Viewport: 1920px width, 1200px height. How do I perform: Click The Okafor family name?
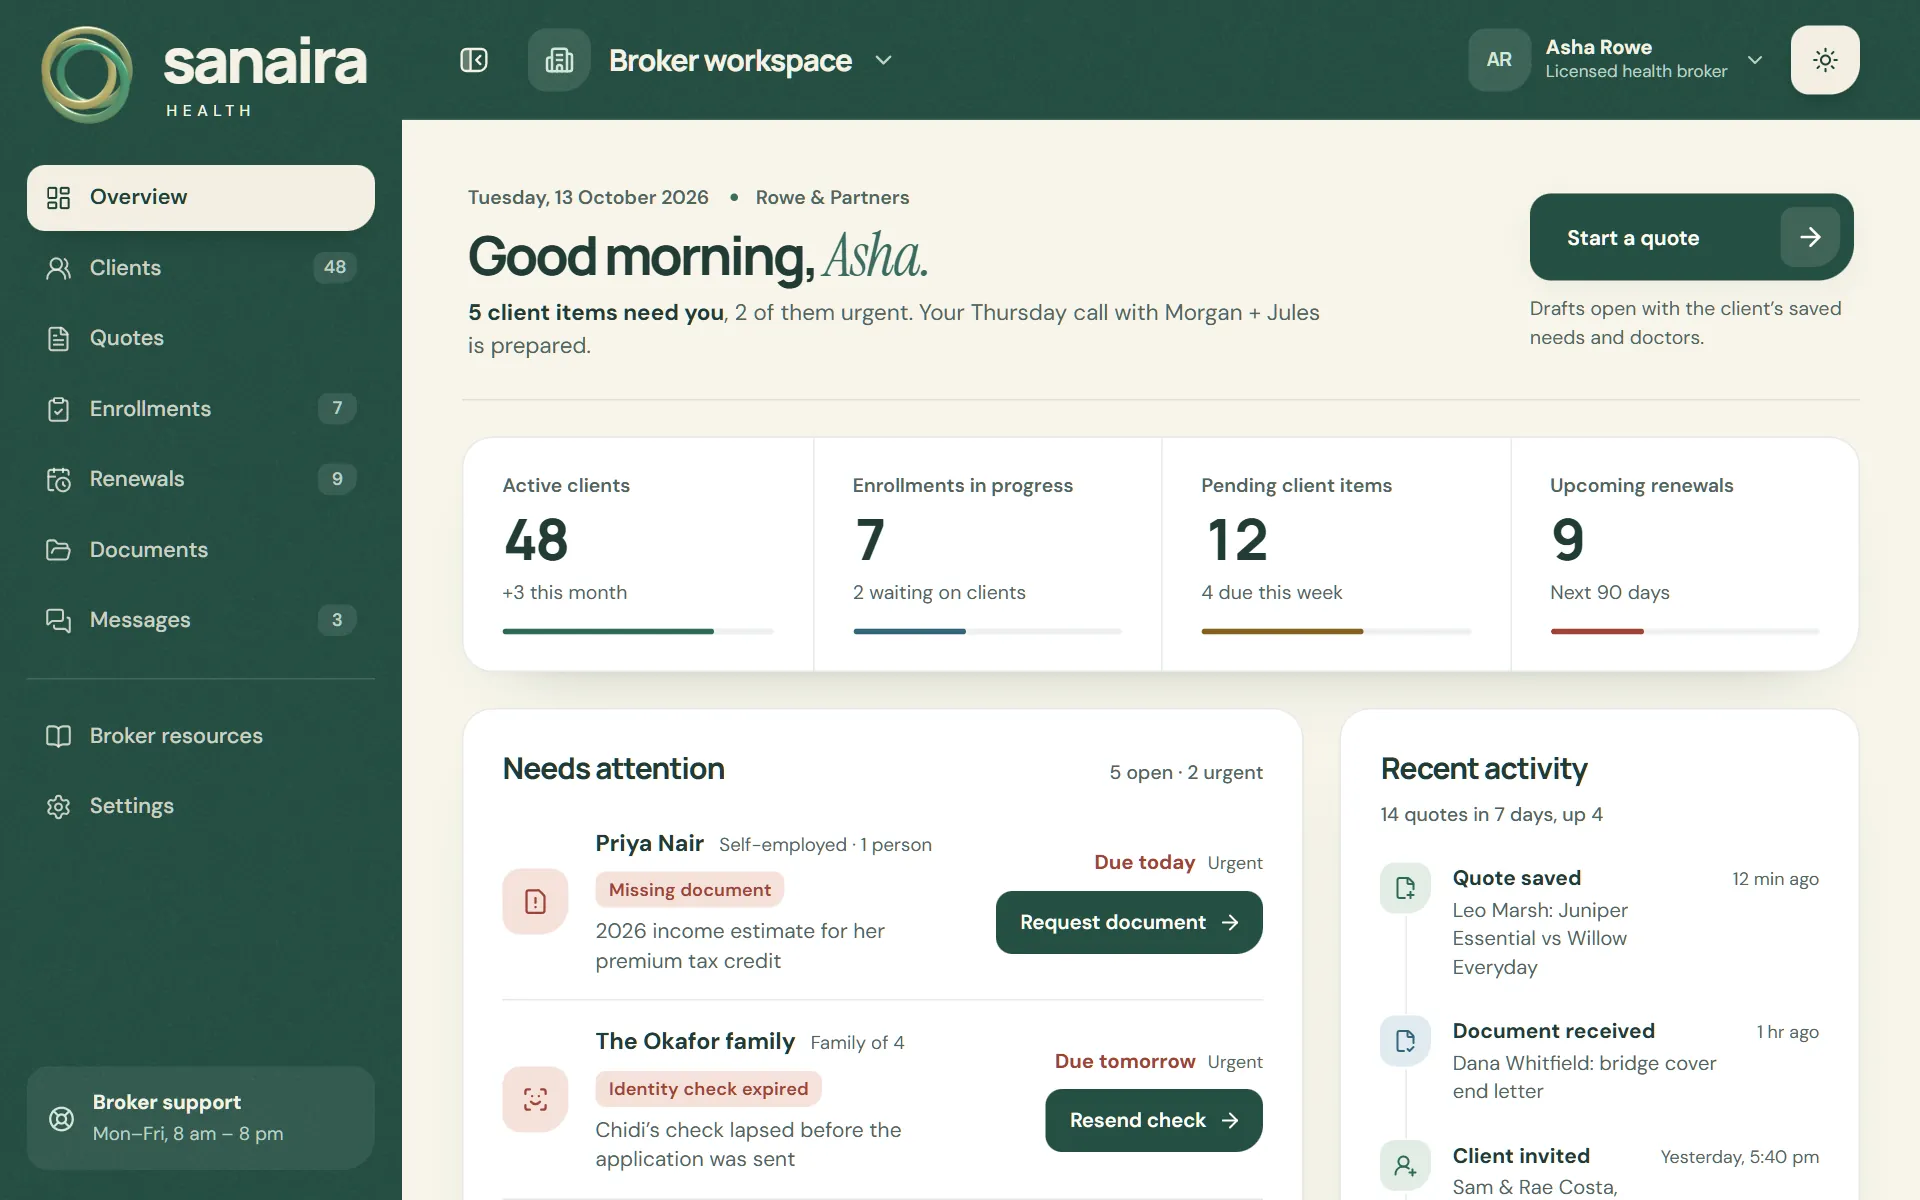pos(695,1041)
